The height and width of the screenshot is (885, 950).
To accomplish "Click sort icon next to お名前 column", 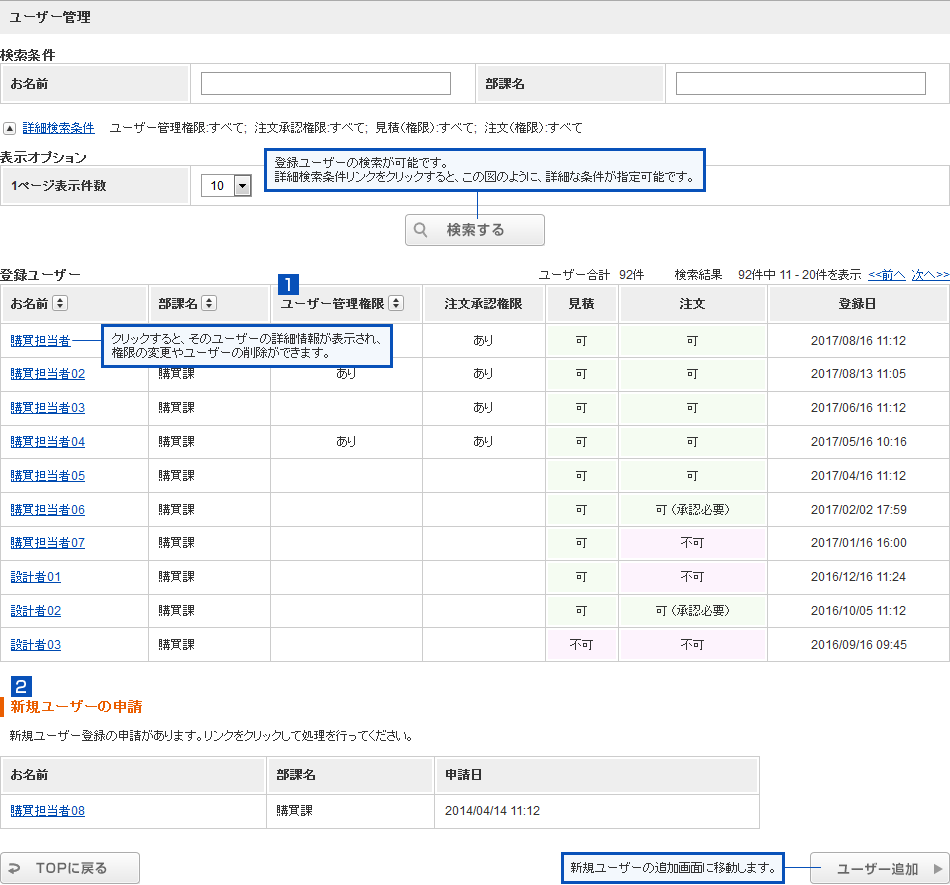I will pos(60,303).
